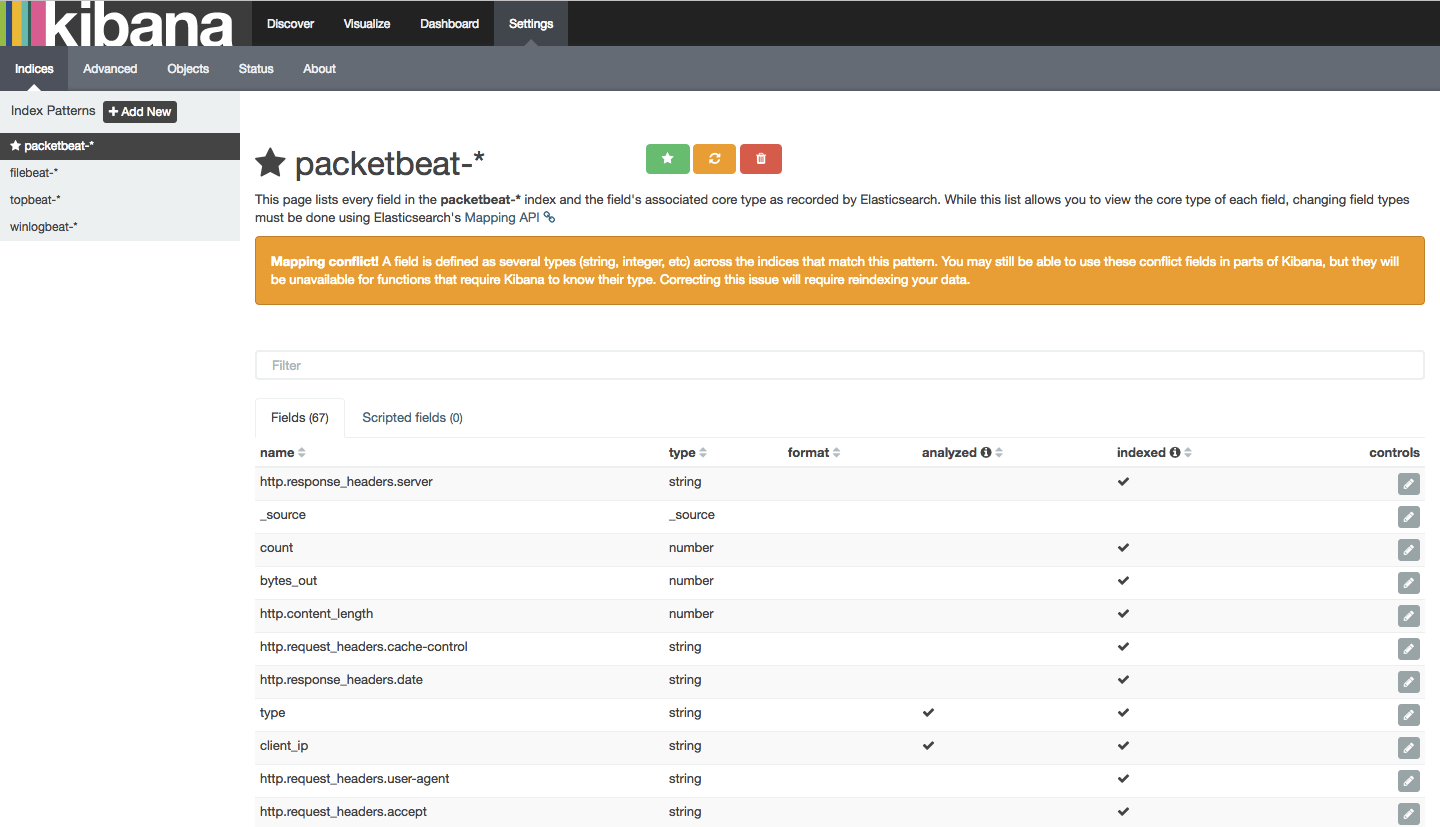Screen dimensions: 1440x827
Task: Focus the Filter input field
Action: (840, 365)
